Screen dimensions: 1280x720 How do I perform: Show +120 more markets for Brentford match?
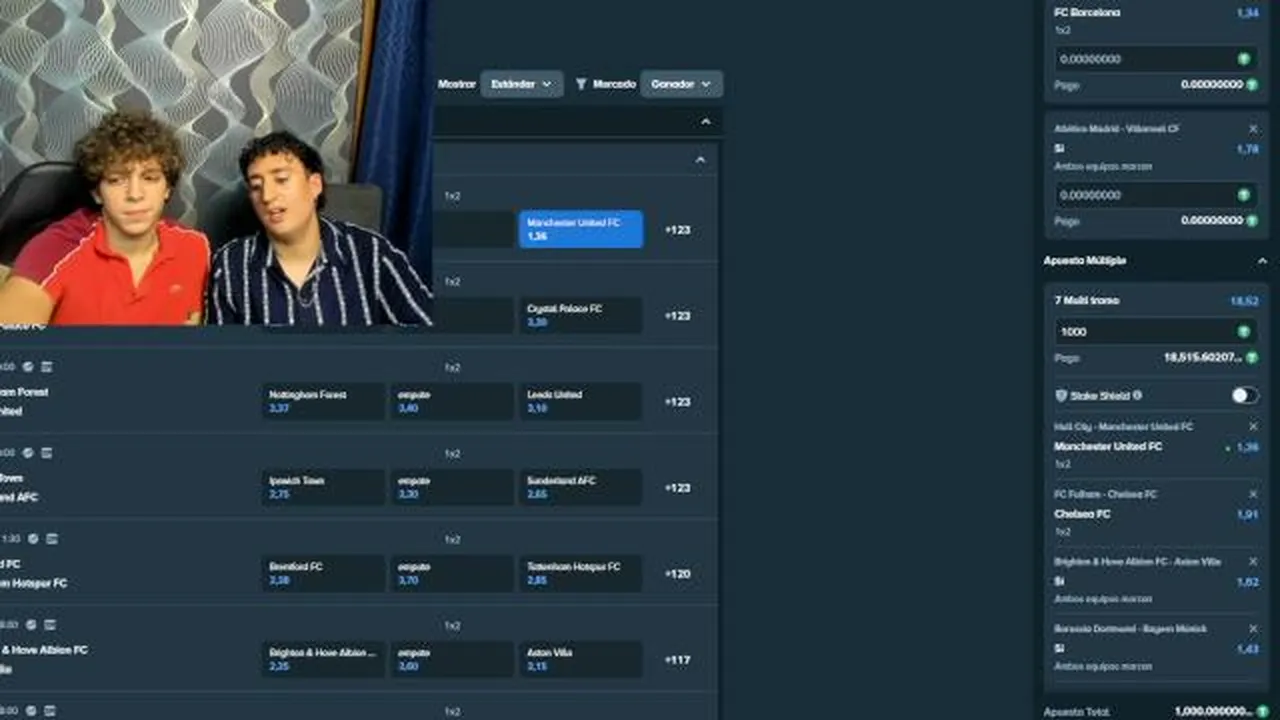point(678,574)
